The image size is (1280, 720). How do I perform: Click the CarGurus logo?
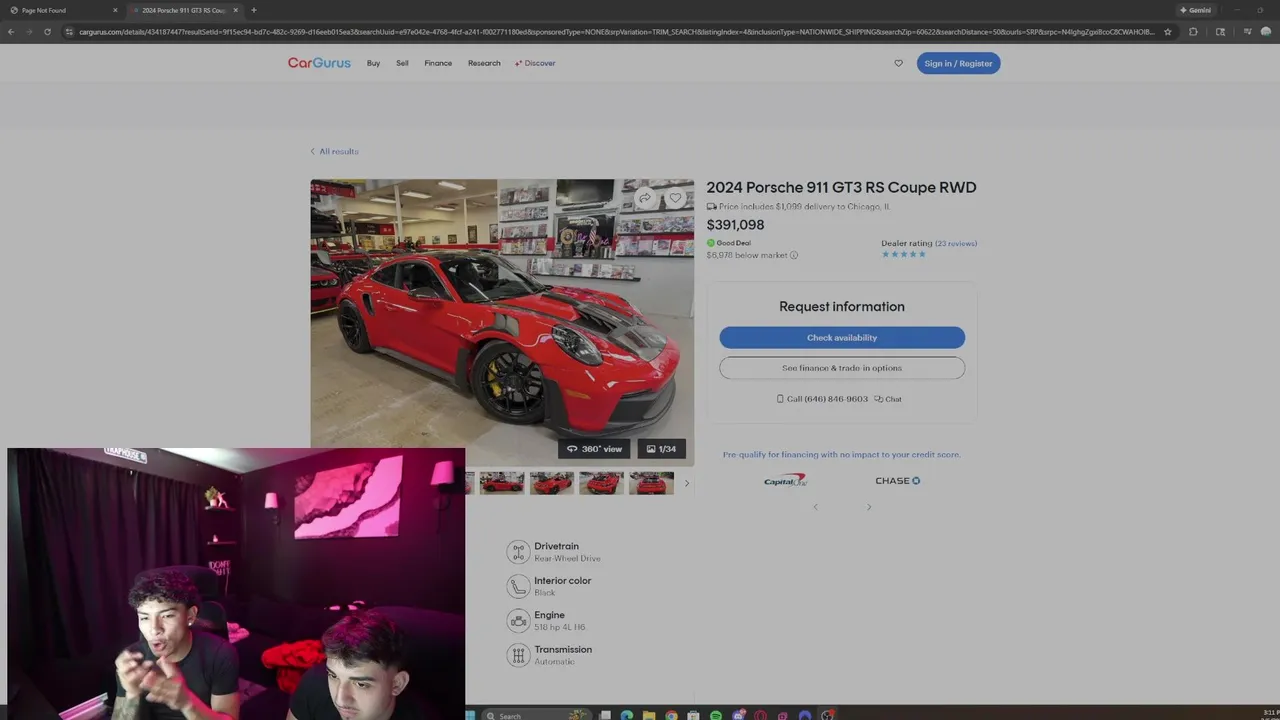click(319, 63)
